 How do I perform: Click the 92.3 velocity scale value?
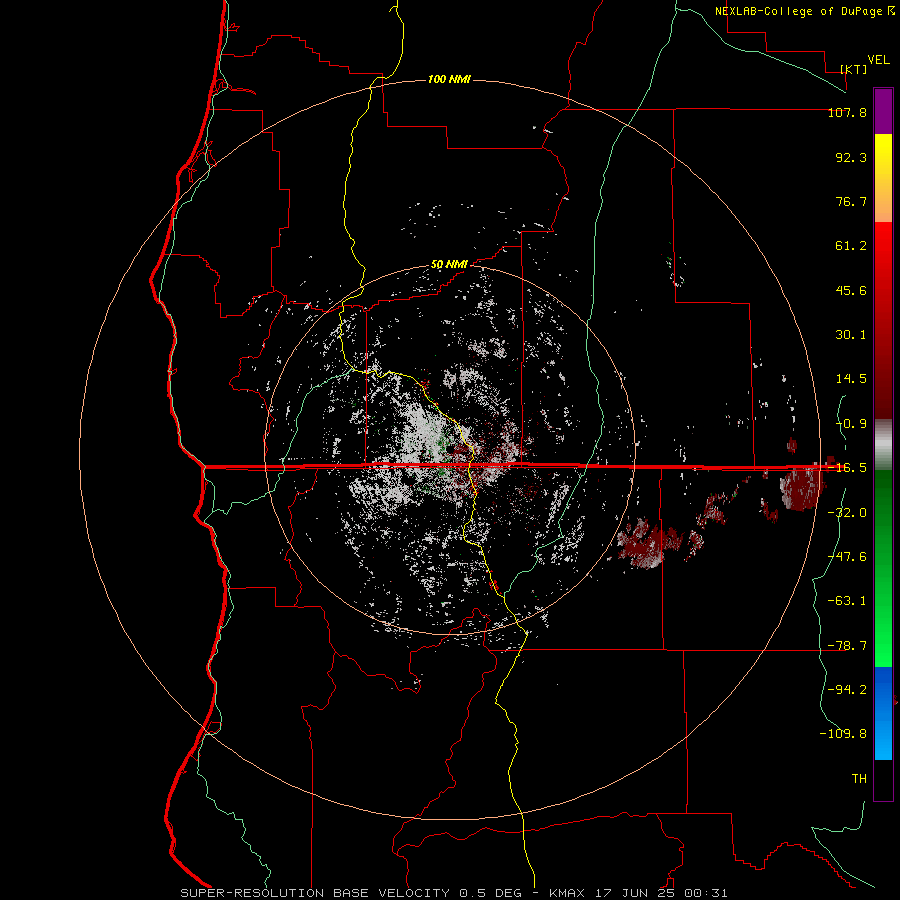(851, 157)
